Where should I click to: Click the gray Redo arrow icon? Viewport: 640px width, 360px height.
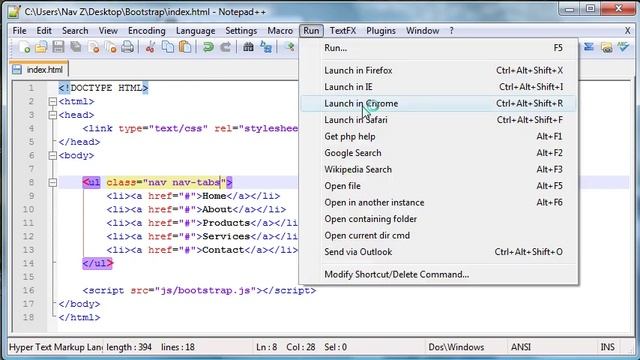point(225,47)
